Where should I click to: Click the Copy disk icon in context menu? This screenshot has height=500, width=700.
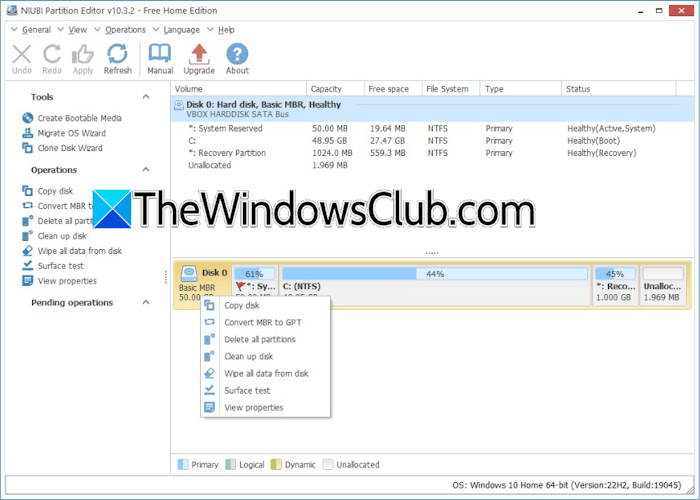tap(209, 305)
